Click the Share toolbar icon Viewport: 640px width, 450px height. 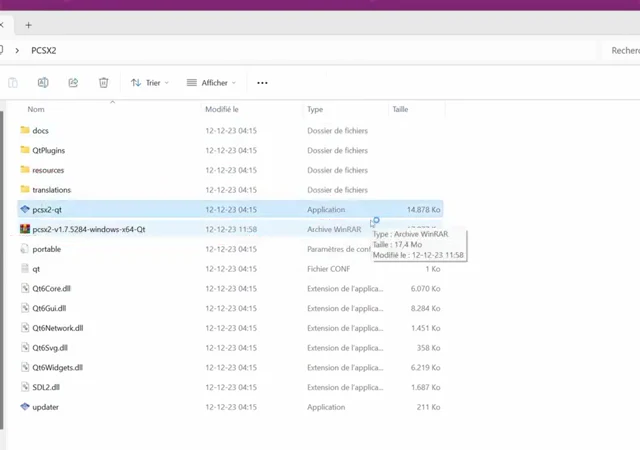click(73, 83)
